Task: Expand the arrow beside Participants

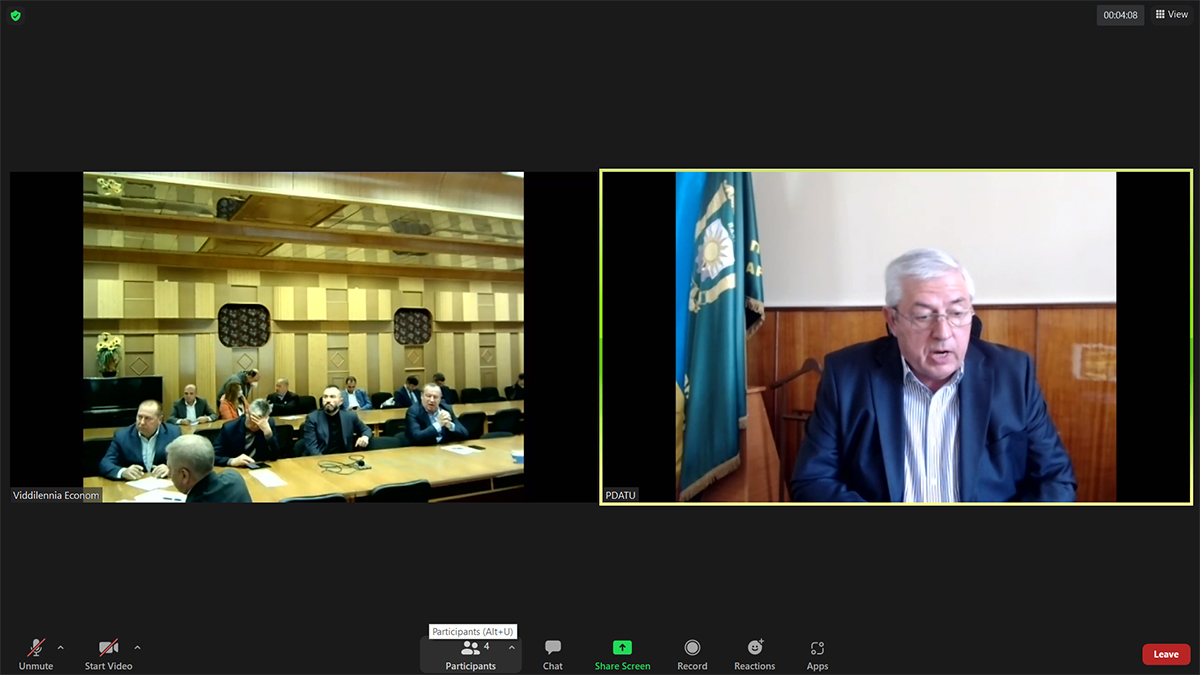Action: (x=512, y=647)
